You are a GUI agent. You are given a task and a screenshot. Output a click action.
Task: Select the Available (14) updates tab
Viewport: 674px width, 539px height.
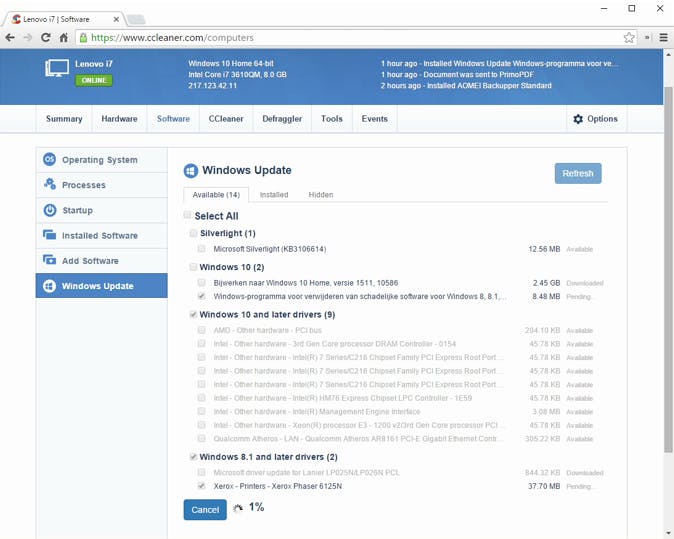[x=216, y=195]
